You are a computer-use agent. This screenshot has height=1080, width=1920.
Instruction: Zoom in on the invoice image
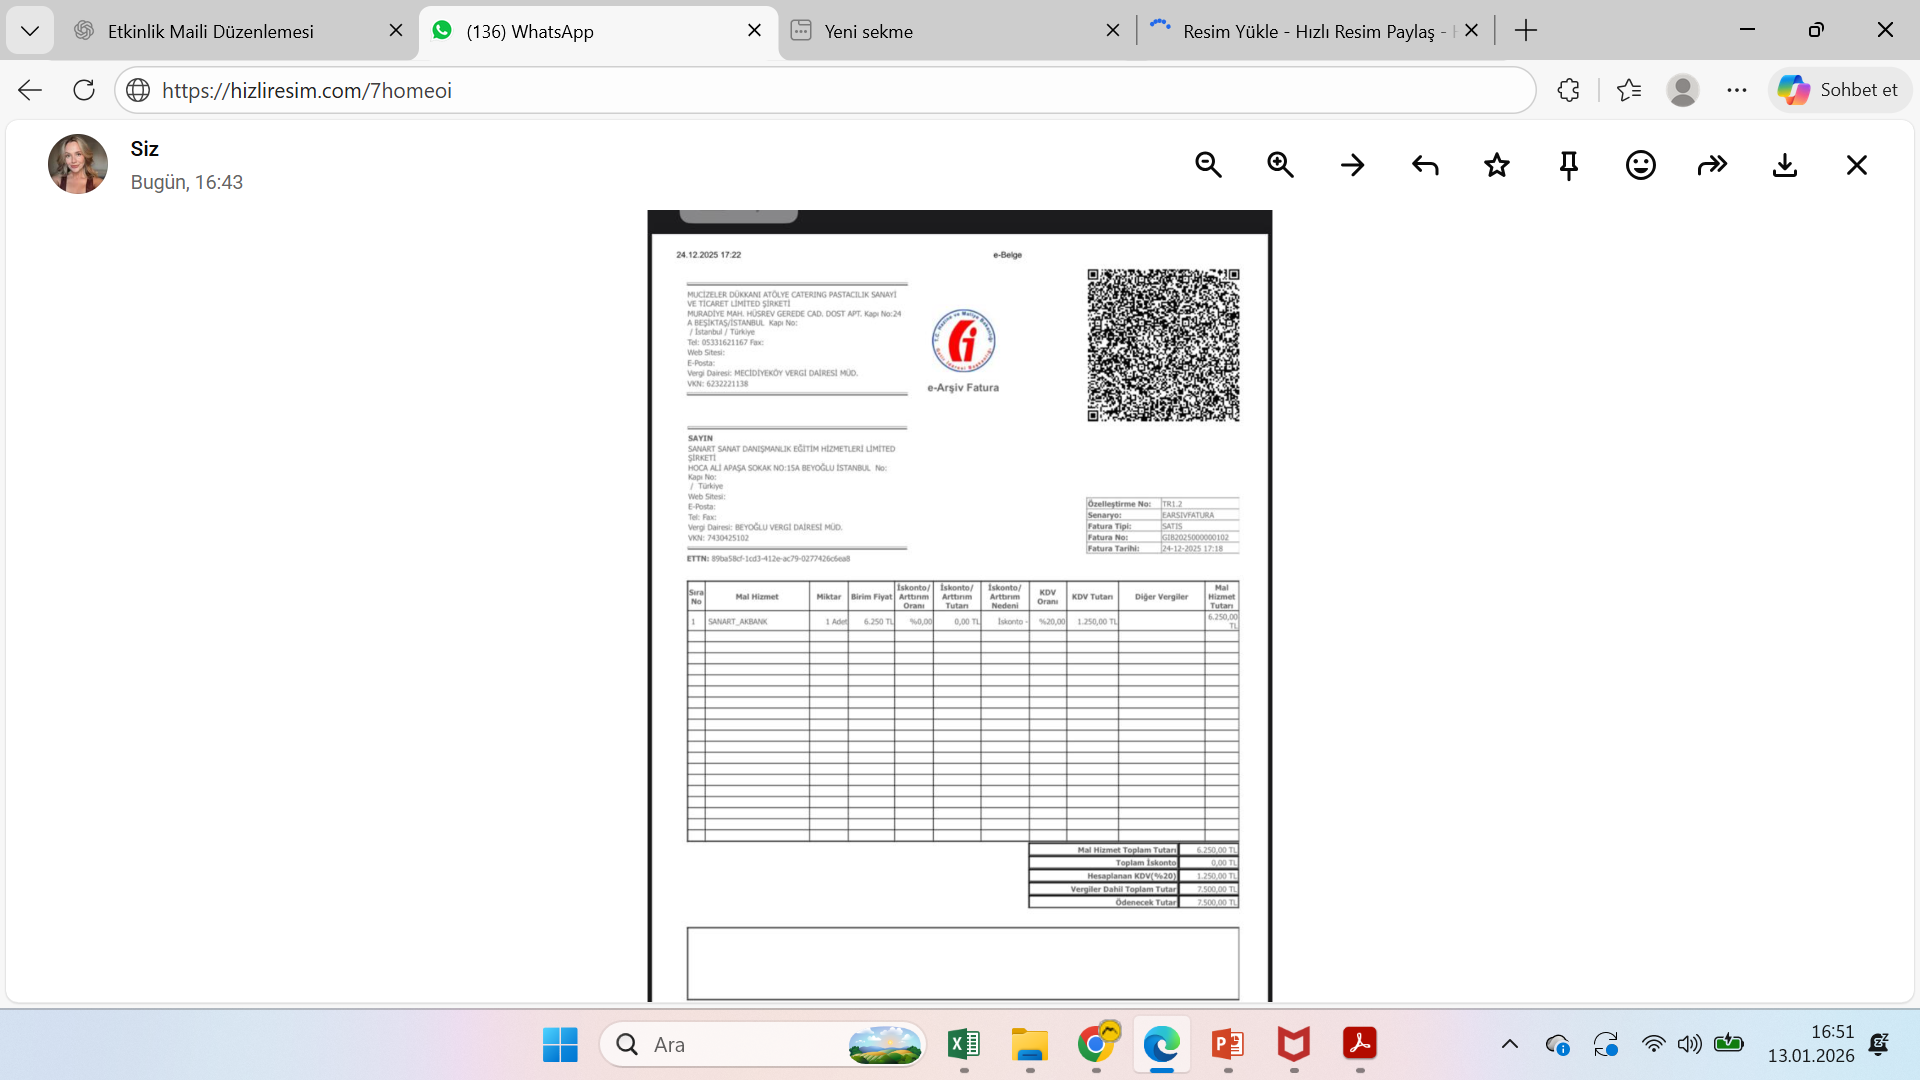pyautogui.click(x=1280, y=165)
